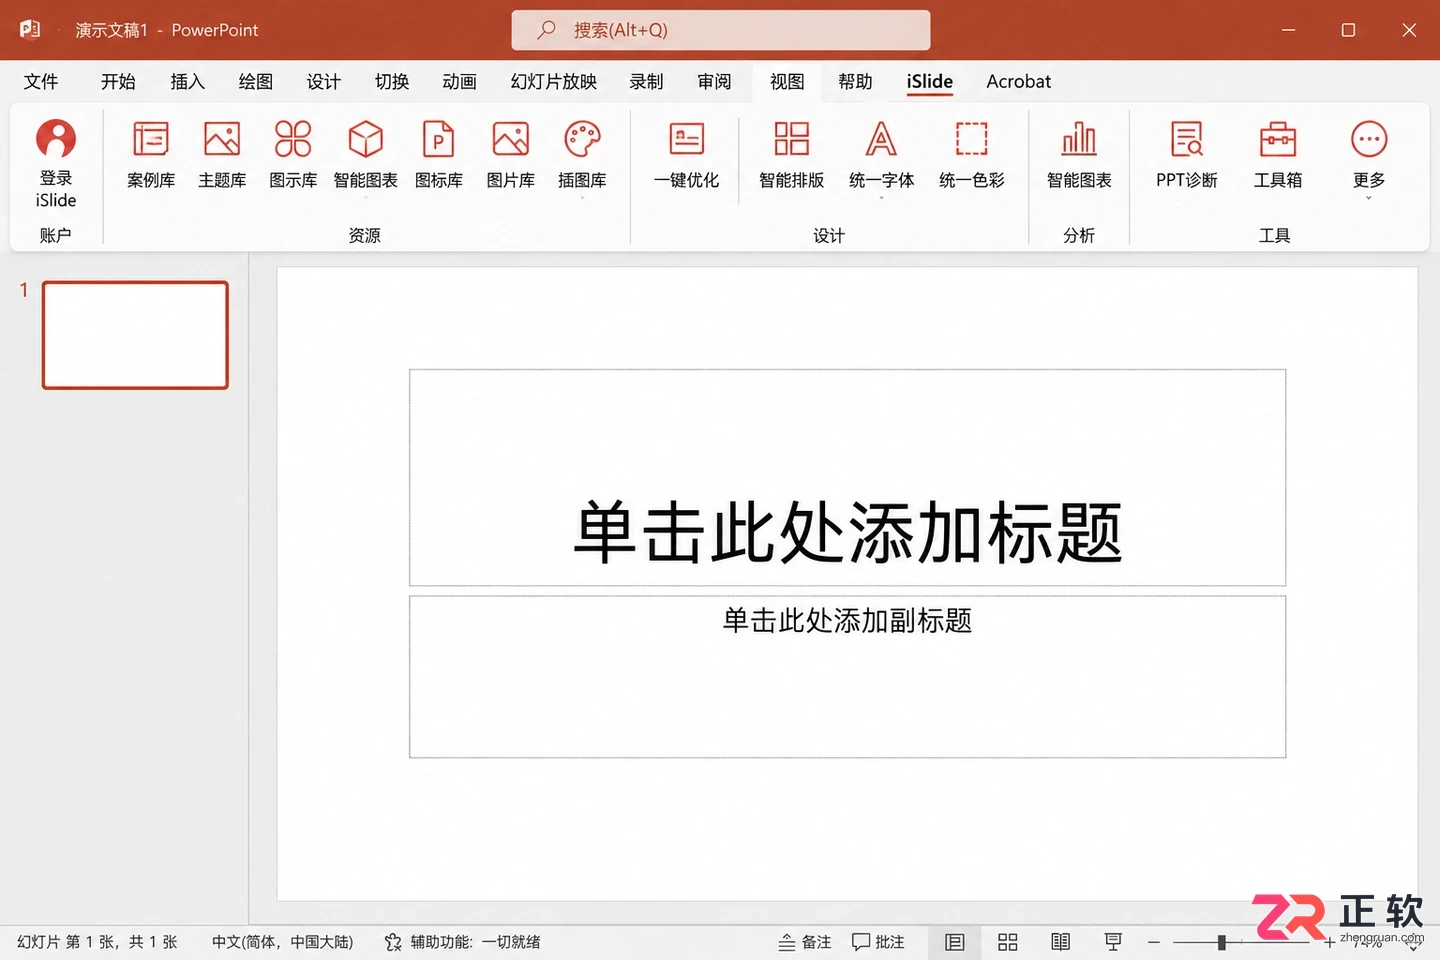Click the subtitle placeholder 单击此处添加副标题
1440x960 pixels.
[847, 677]
